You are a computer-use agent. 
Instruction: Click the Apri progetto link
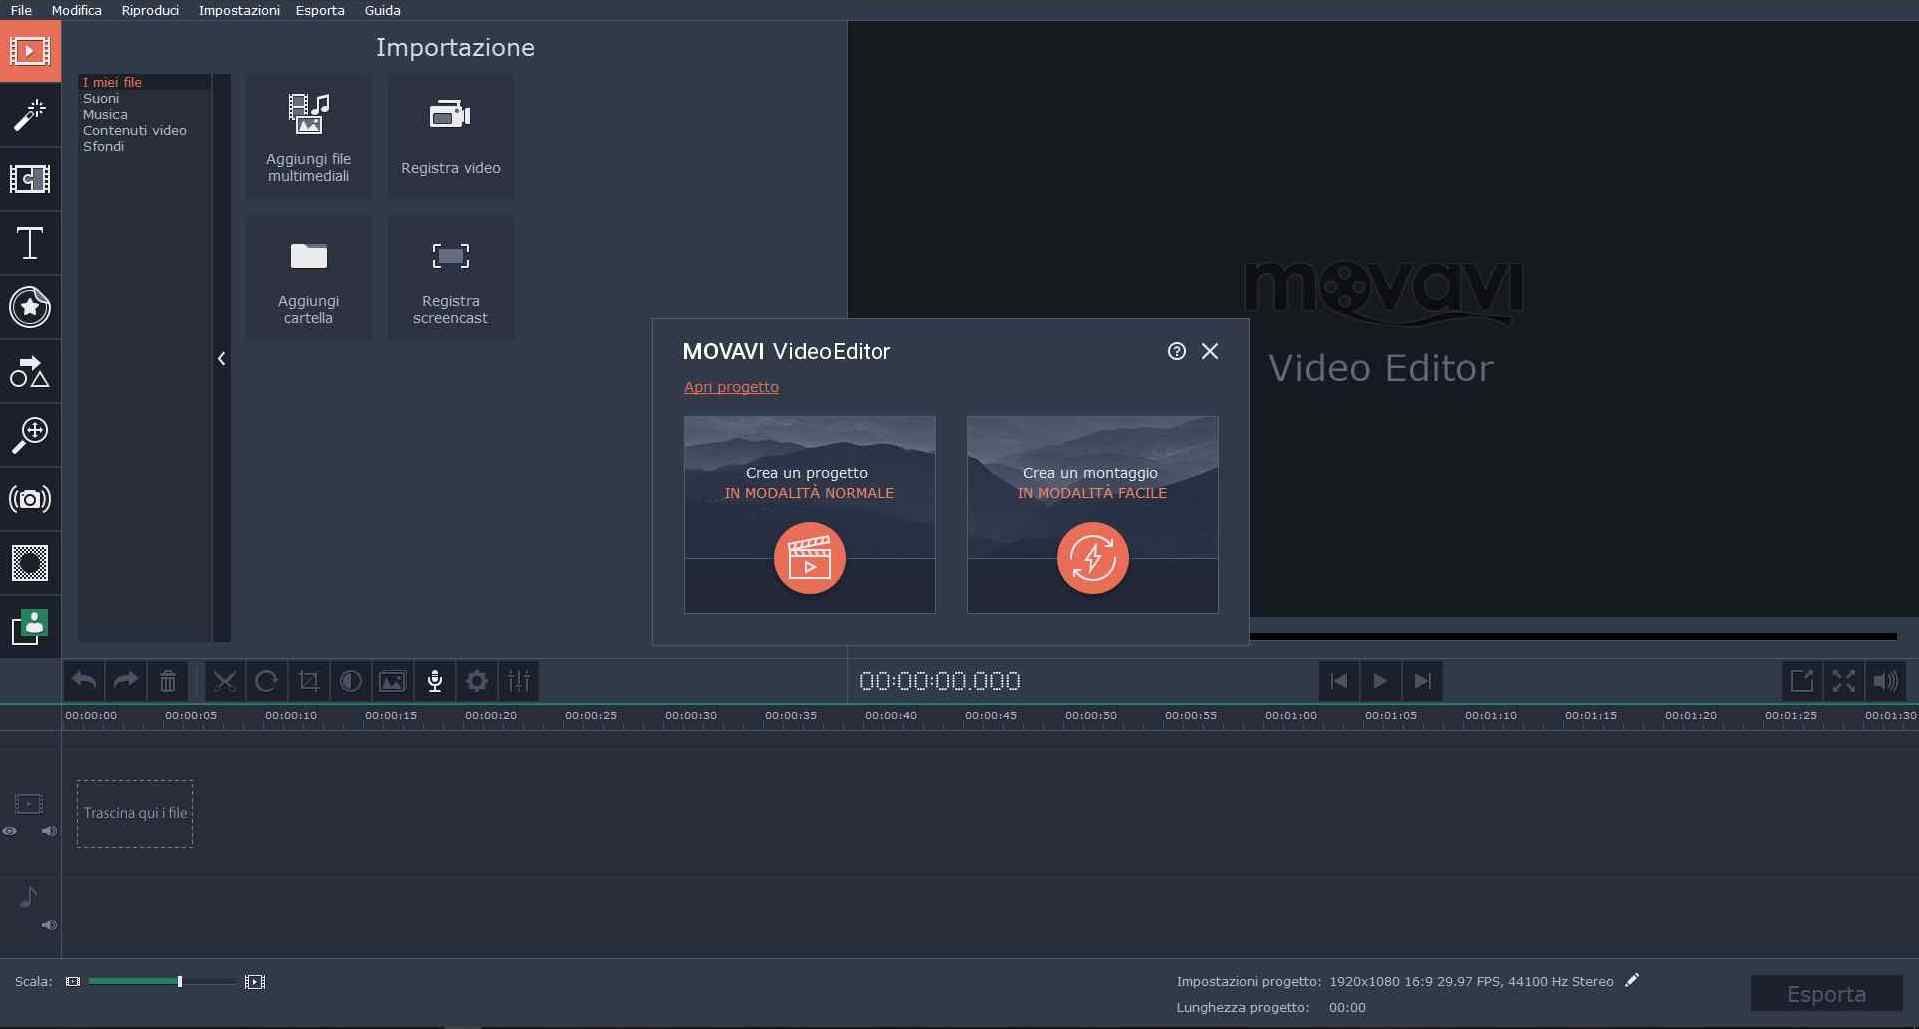point(731,387)
